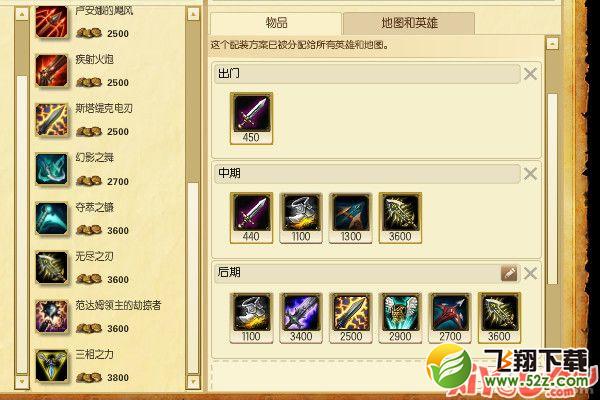Viewport: 600px width, 400px height.
Task: Click the right panel scroll up arrow
Action: [552, 44]
